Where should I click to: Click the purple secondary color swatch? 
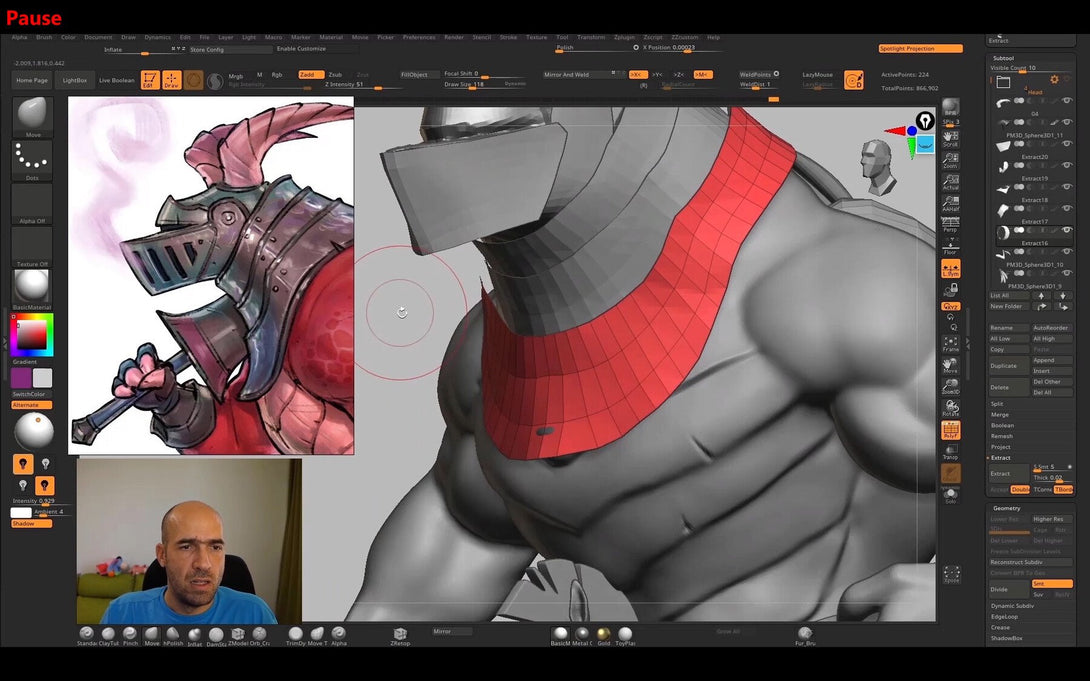point(21,378)
